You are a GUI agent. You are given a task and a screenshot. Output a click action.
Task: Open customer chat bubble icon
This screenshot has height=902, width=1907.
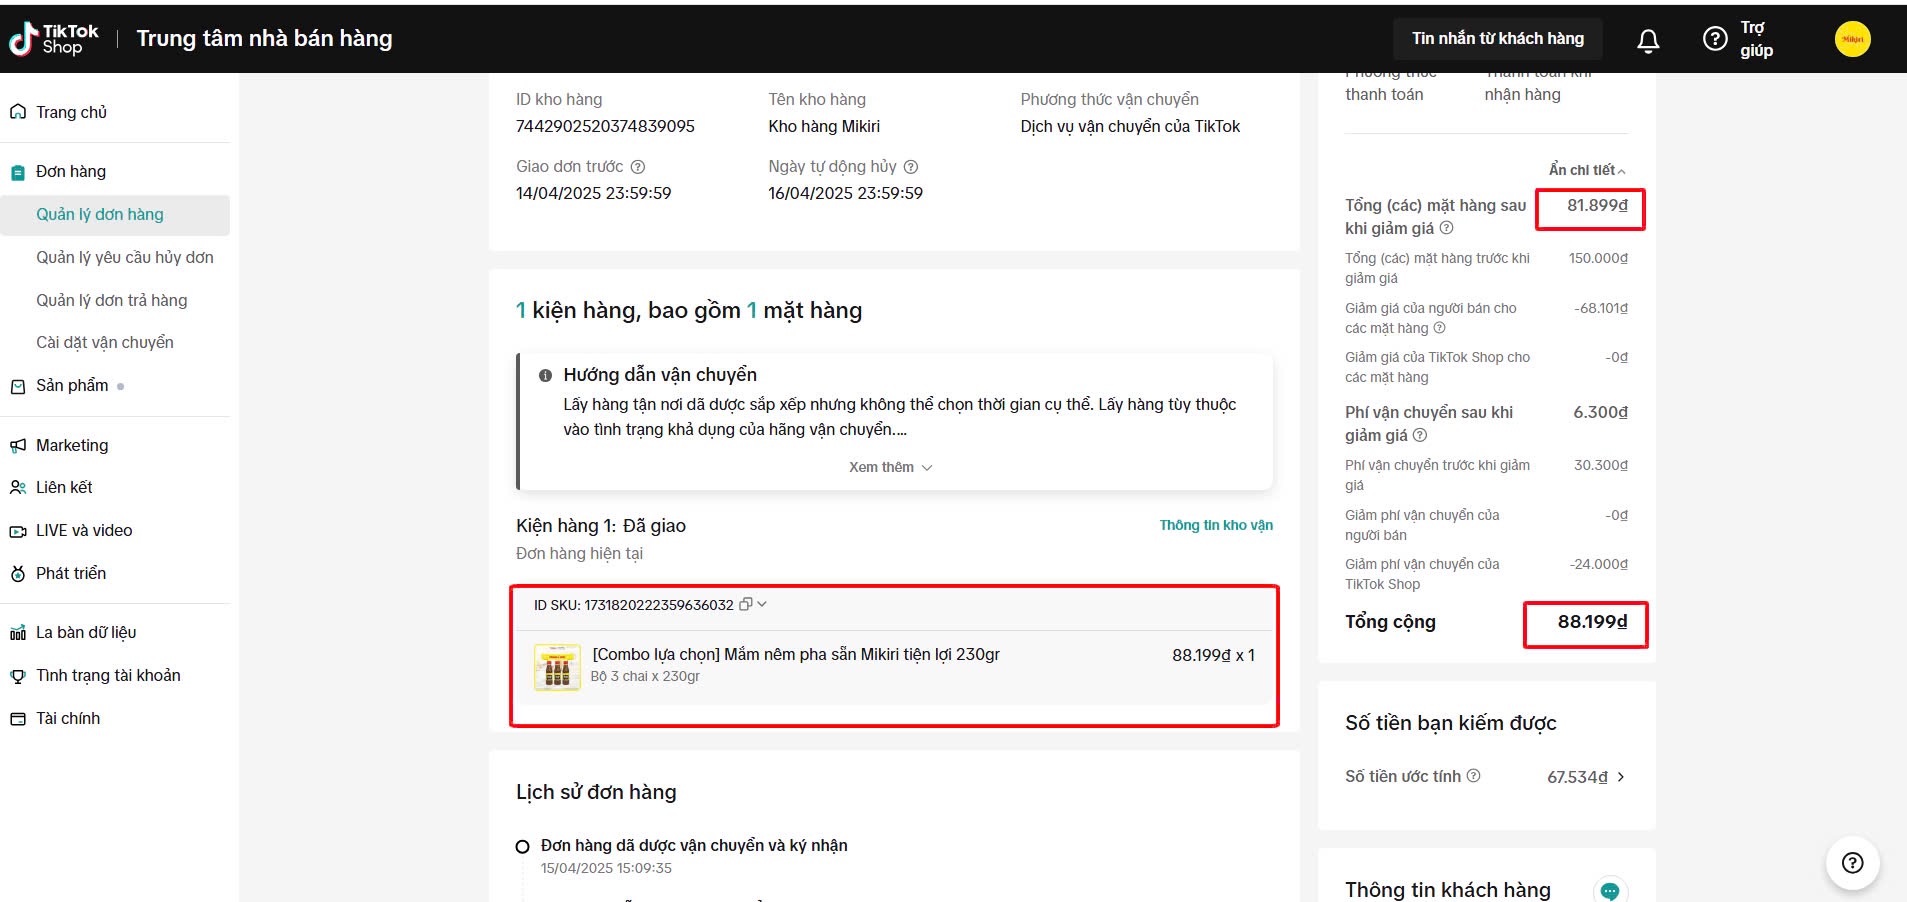pos(1609,890)
